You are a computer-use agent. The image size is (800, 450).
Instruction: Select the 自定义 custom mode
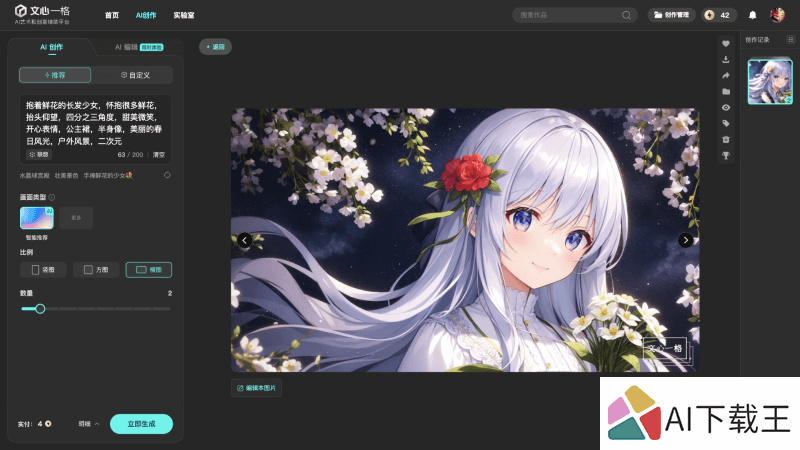tap(135, 75)
